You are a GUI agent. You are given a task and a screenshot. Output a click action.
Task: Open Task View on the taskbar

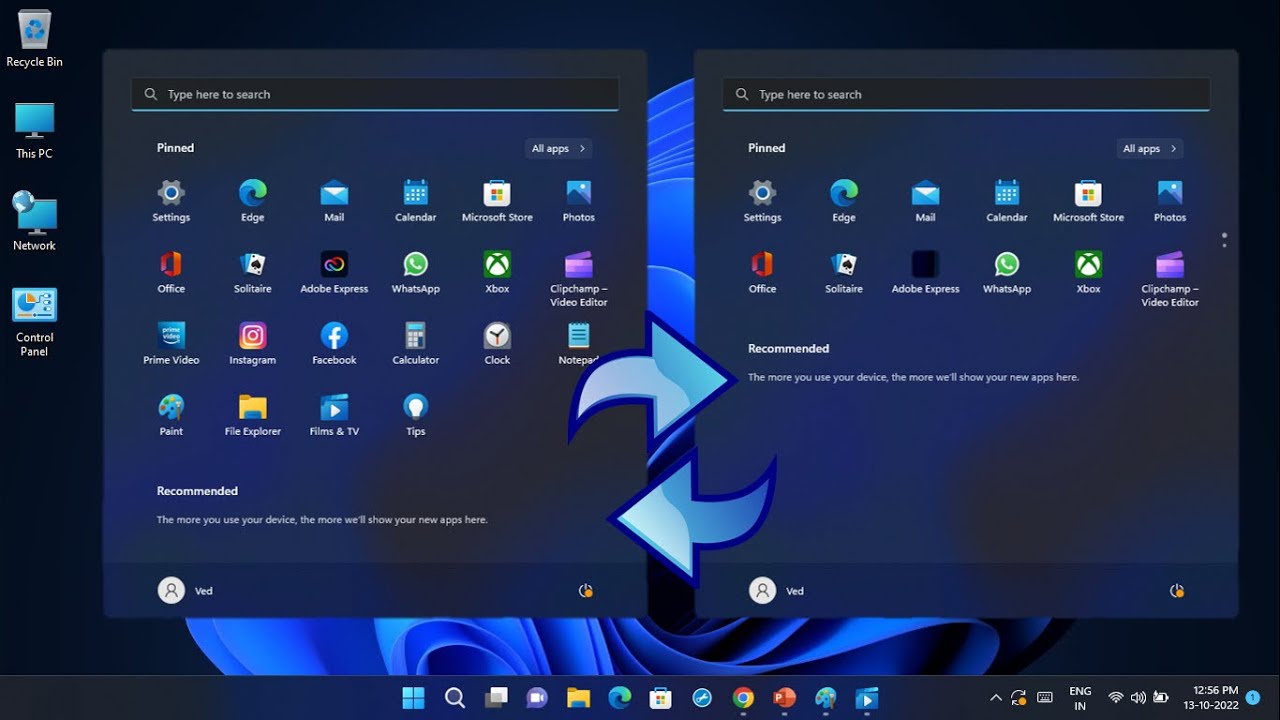pos(496,697)
